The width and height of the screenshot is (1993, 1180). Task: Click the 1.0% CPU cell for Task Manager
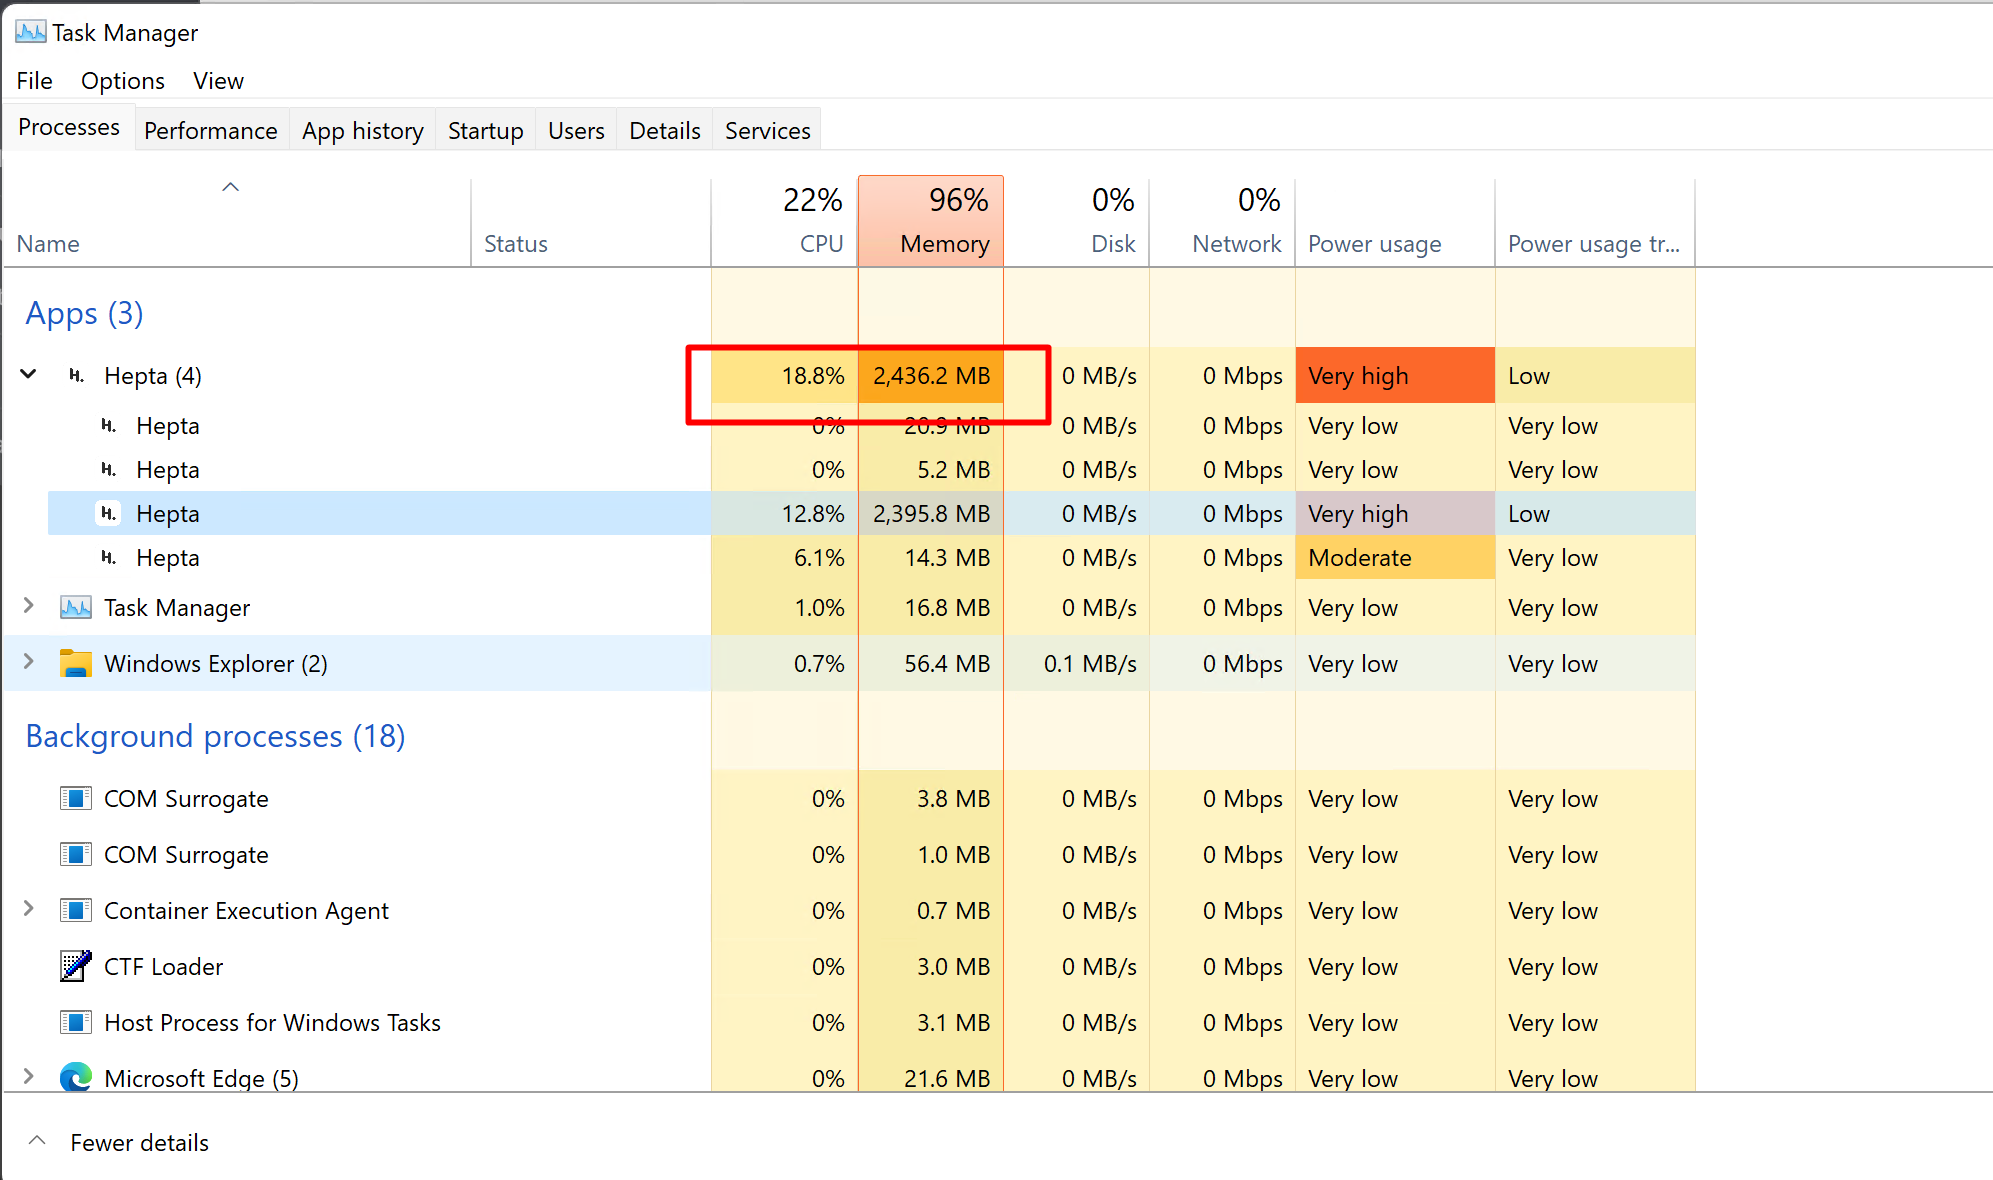pos(785,608)
